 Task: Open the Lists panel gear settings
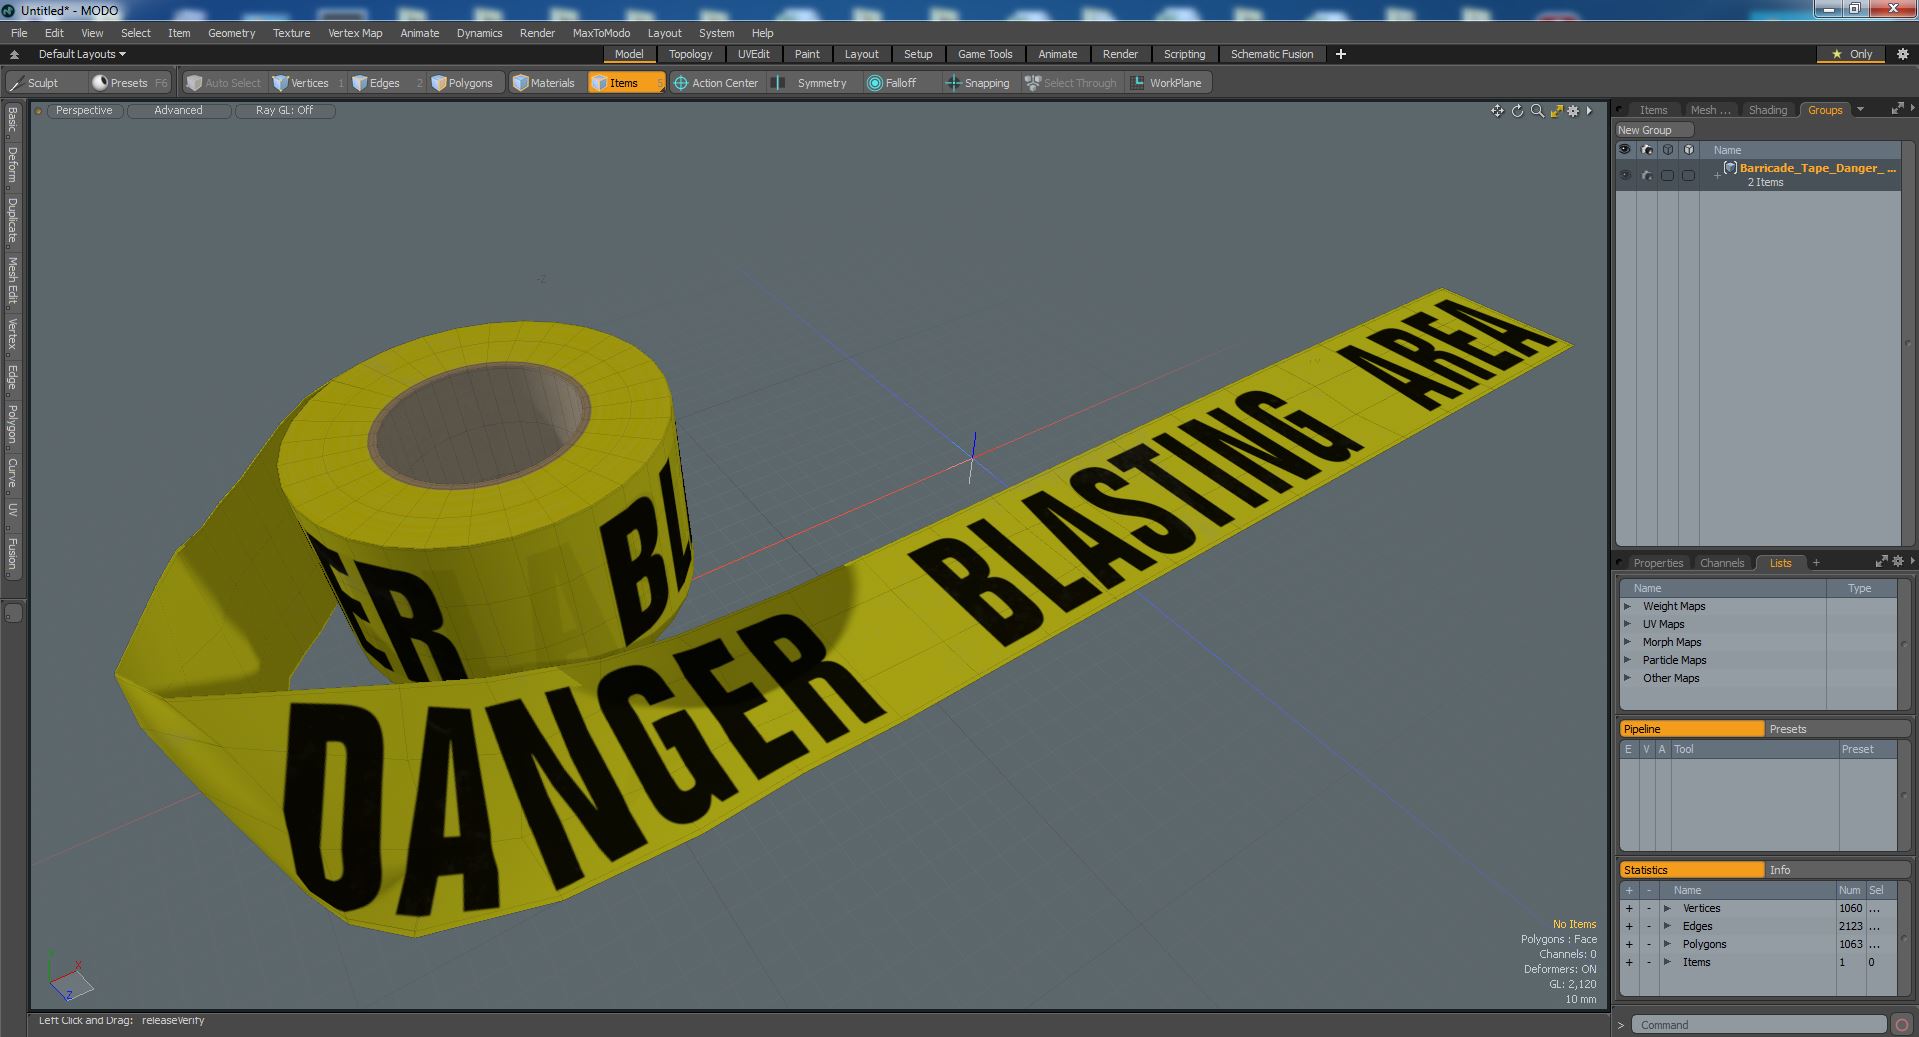1898,562
